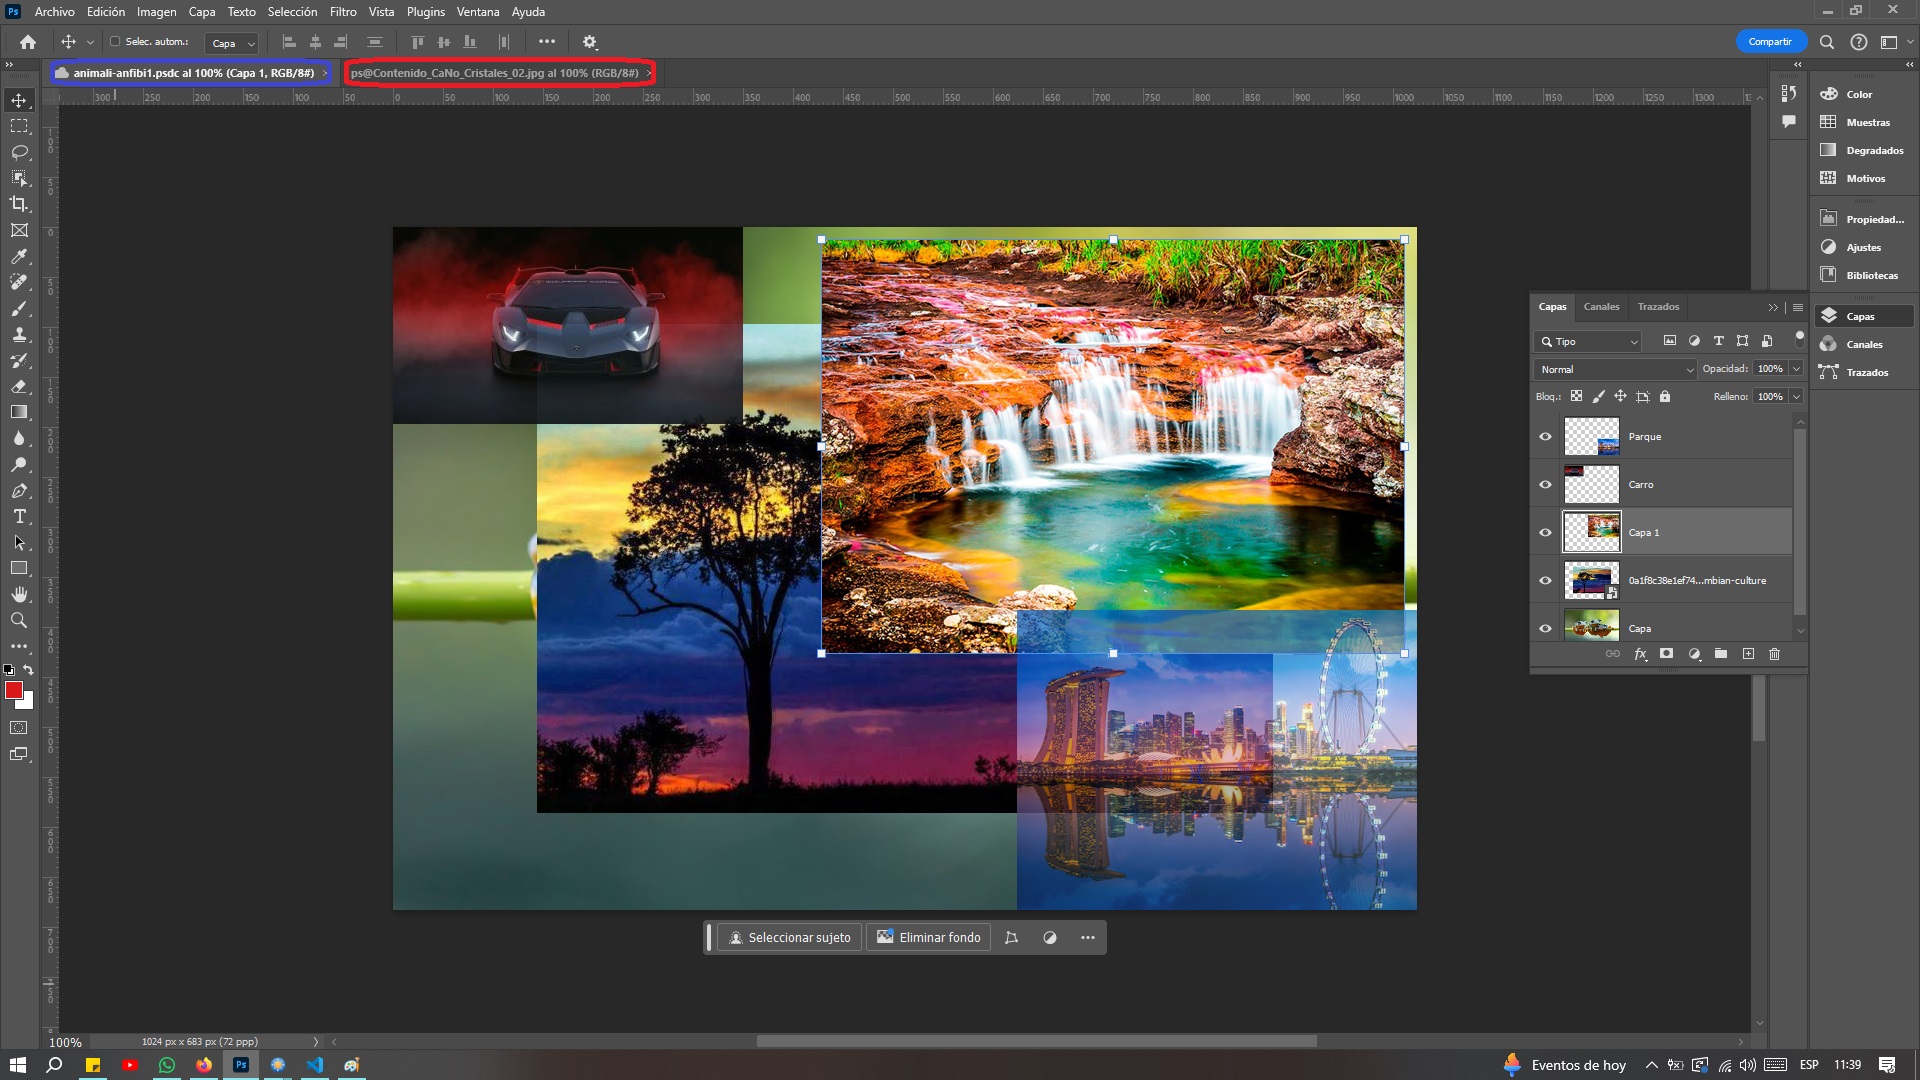Select the Move tool
Viewport: 1920px width, 1080px height.
pyautogui.click(x=19, y=100)
